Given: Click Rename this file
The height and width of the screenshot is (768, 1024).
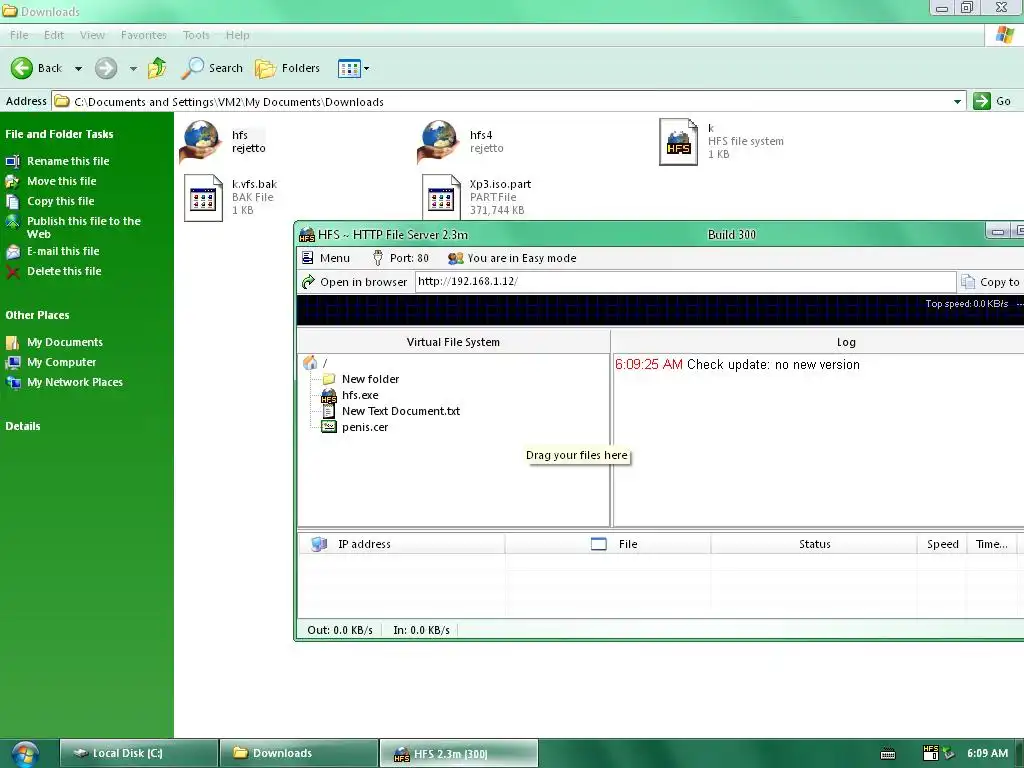Looking at the screenshot, I should tap(68, 161).
